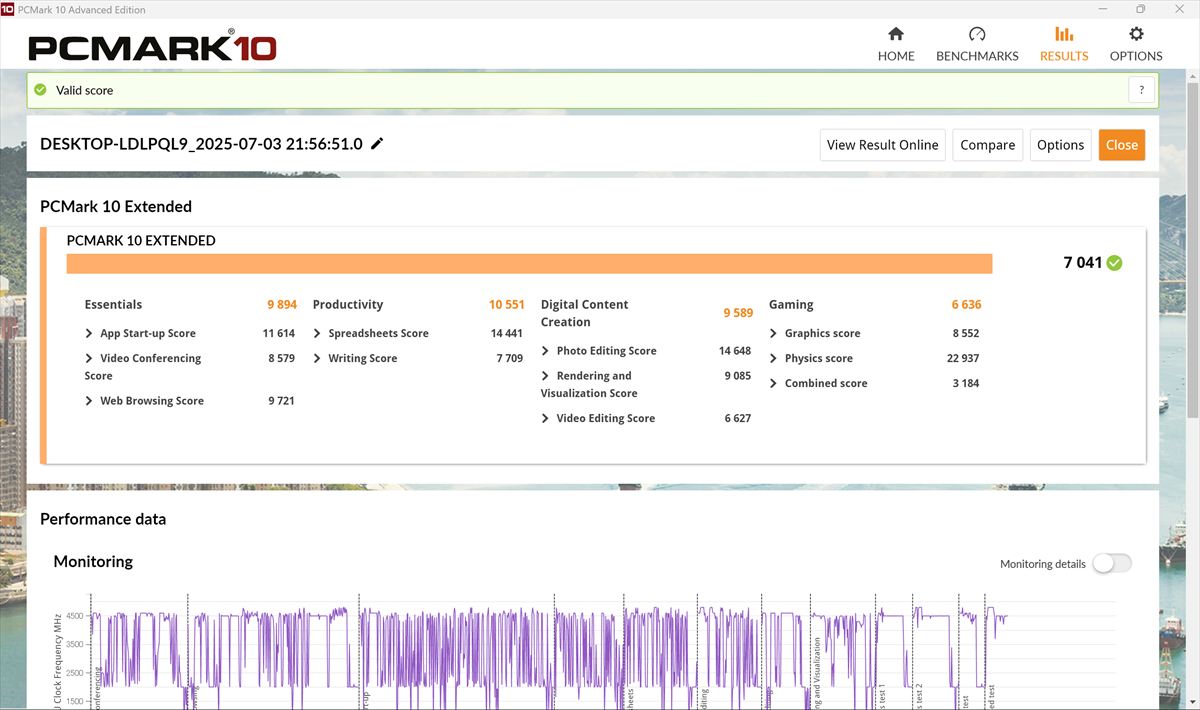The image size is (1200, 710).
Task: Click the 4500 MHz axis label
Action: pyautogui.click(x=77, y=617)
